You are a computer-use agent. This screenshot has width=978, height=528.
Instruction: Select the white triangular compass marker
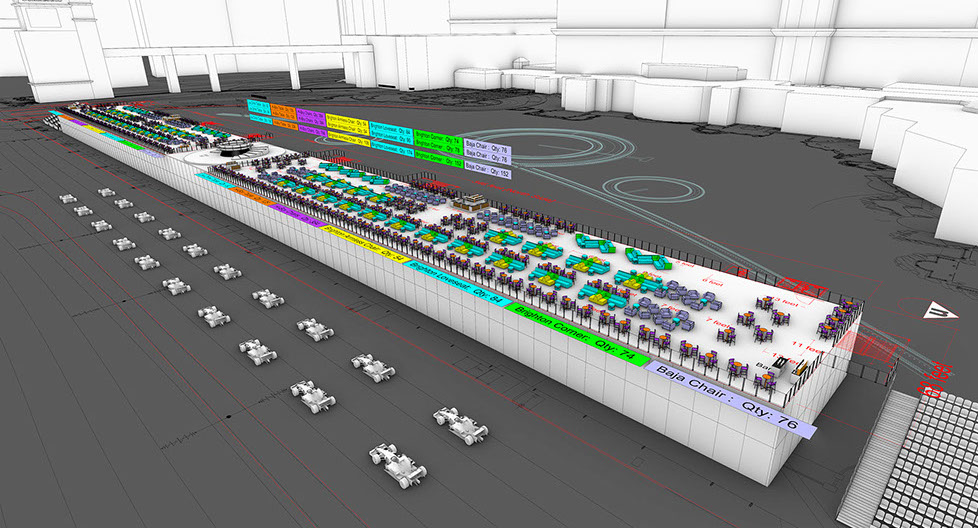939,311
